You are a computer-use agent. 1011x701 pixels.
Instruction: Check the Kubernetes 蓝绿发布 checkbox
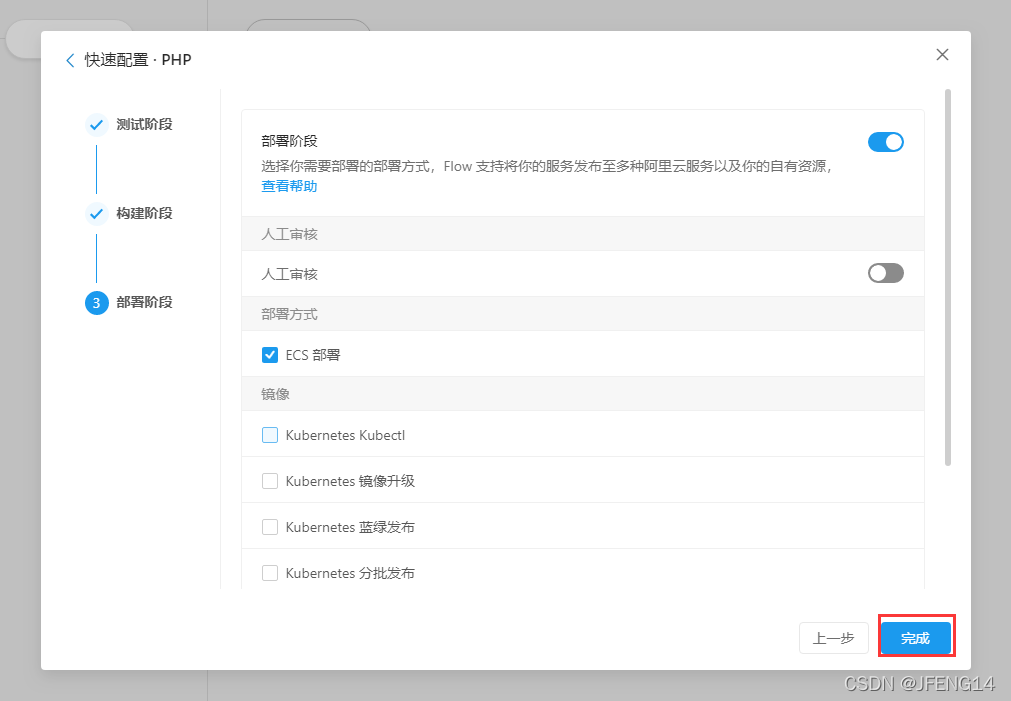270,527
